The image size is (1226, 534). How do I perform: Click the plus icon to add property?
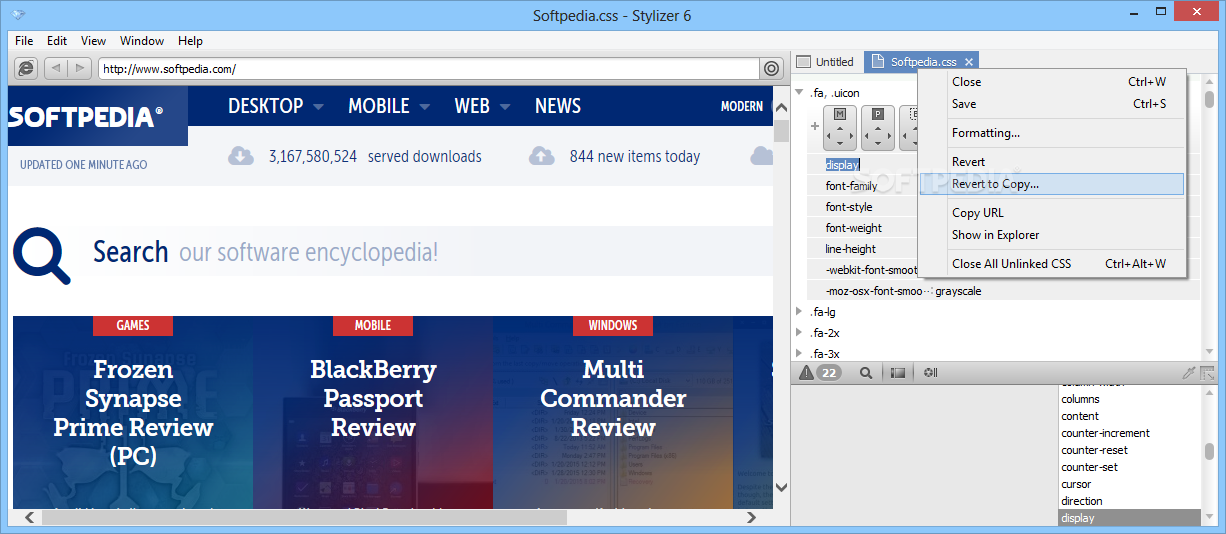(814, 127)
